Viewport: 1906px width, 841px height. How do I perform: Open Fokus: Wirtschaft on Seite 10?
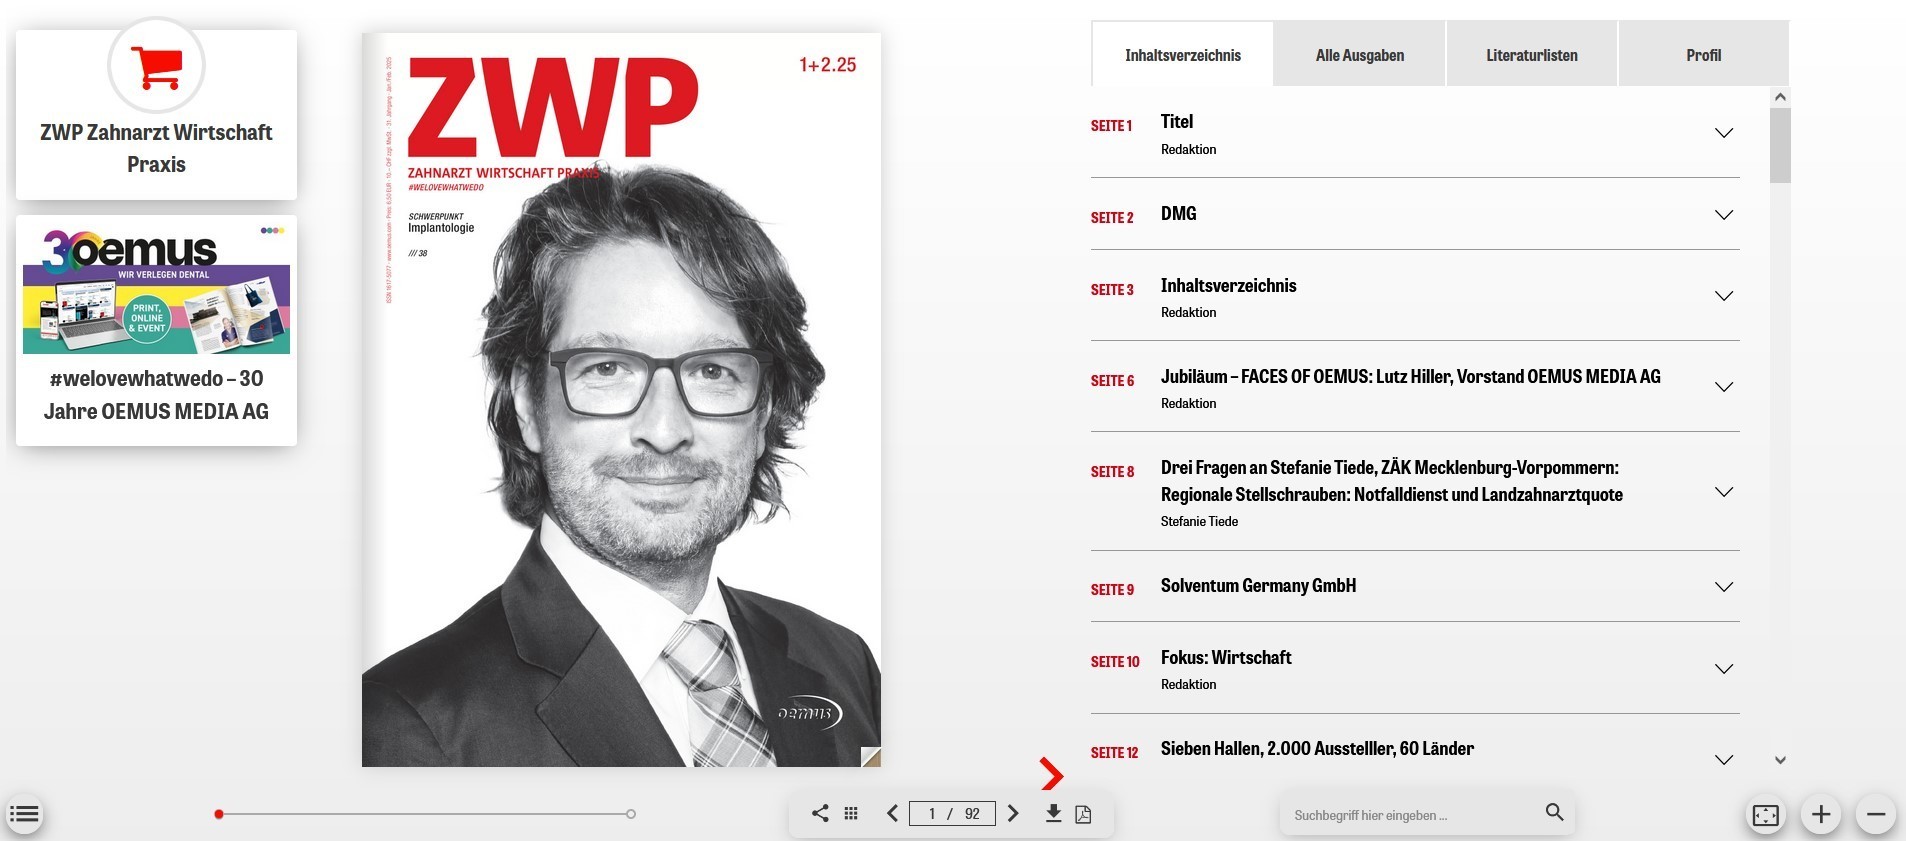1226,657
